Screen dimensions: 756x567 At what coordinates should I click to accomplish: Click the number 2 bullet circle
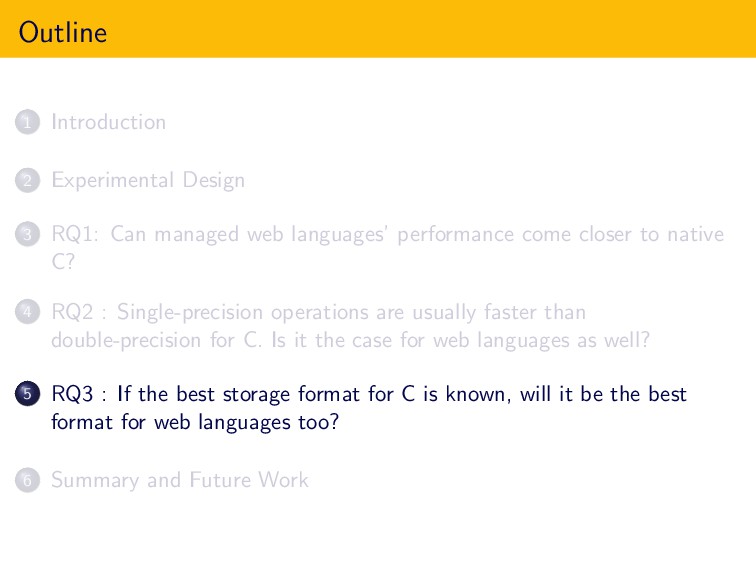[x=27, y=180]
